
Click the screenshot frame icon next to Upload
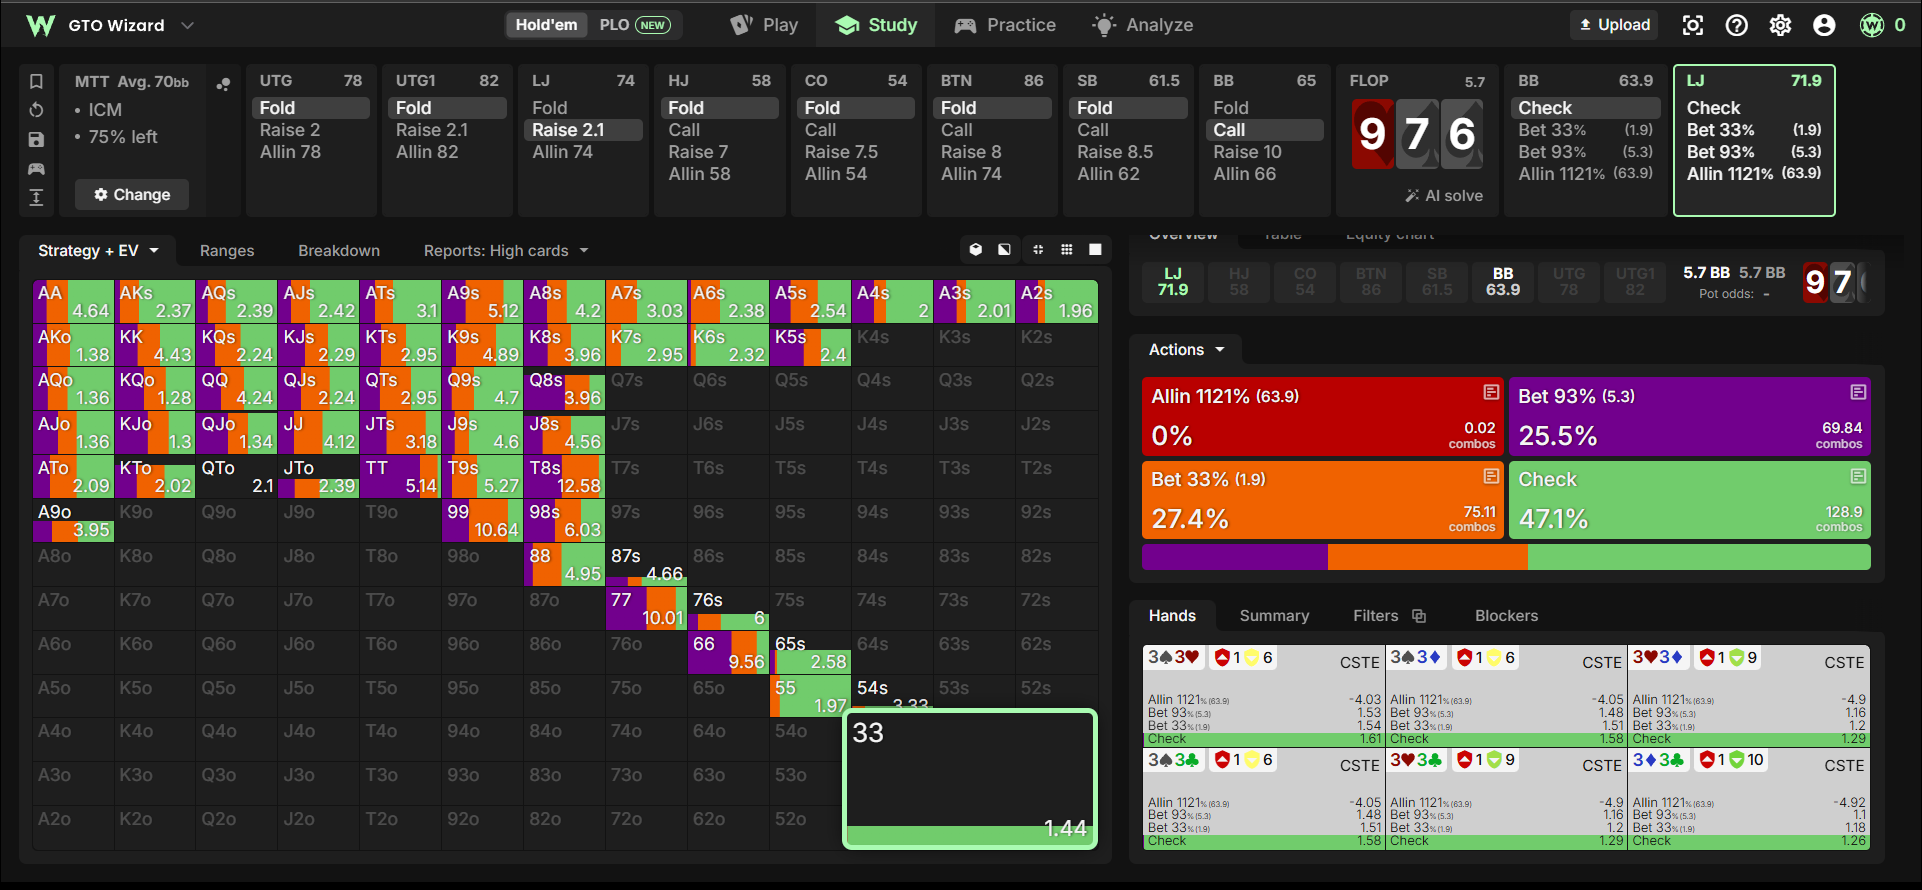(1693, 25)
